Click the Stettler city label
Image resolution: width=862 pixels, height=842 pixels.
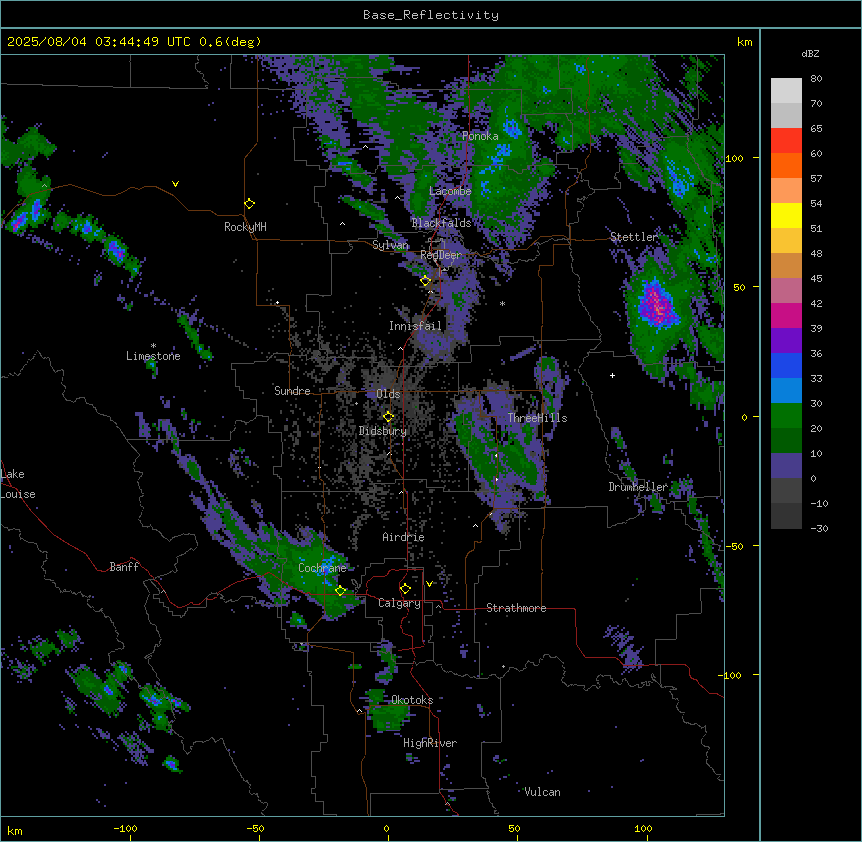pos(634,237)
